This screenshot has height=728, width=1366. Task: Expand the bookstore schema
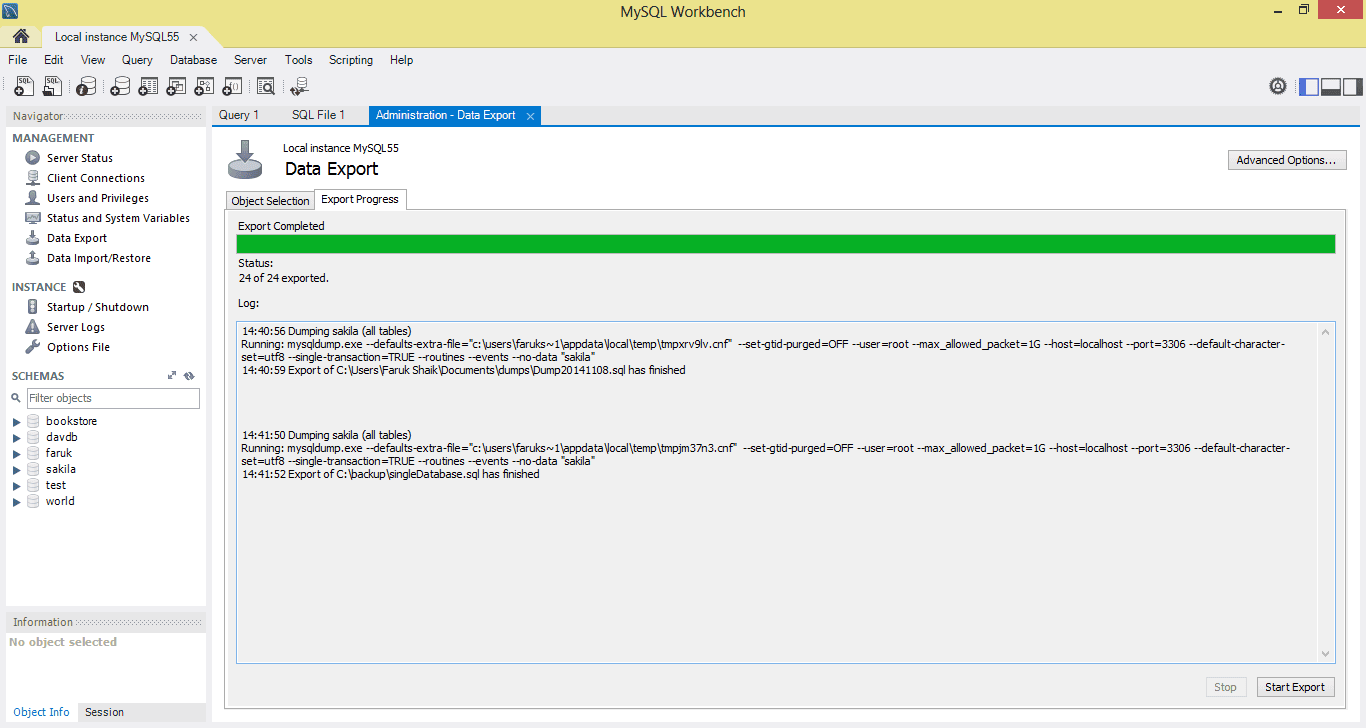coord(16,422)
